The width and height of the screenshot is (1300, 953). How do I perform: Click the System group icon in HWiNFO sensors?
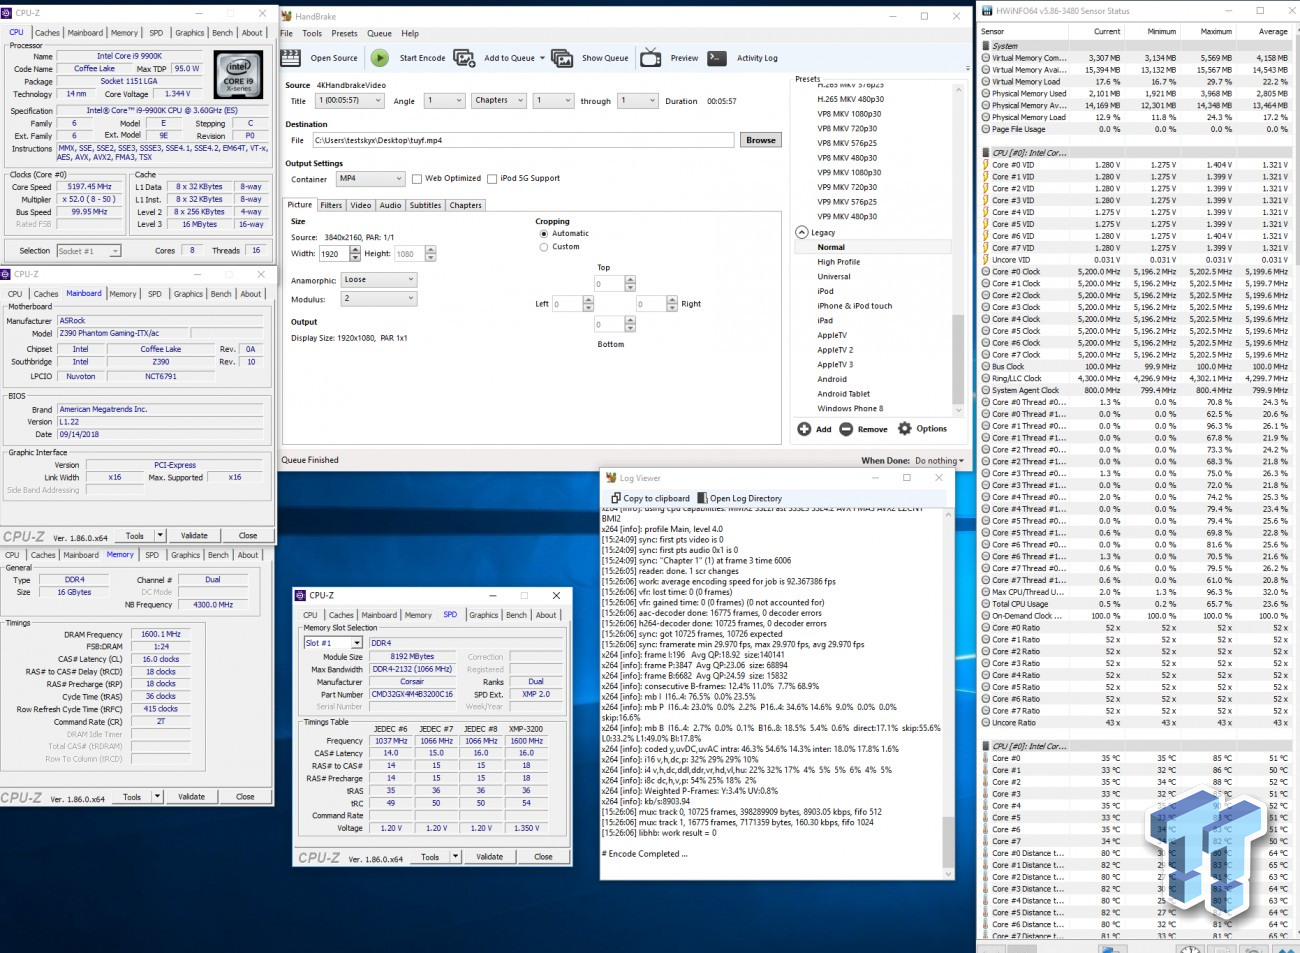985,46
